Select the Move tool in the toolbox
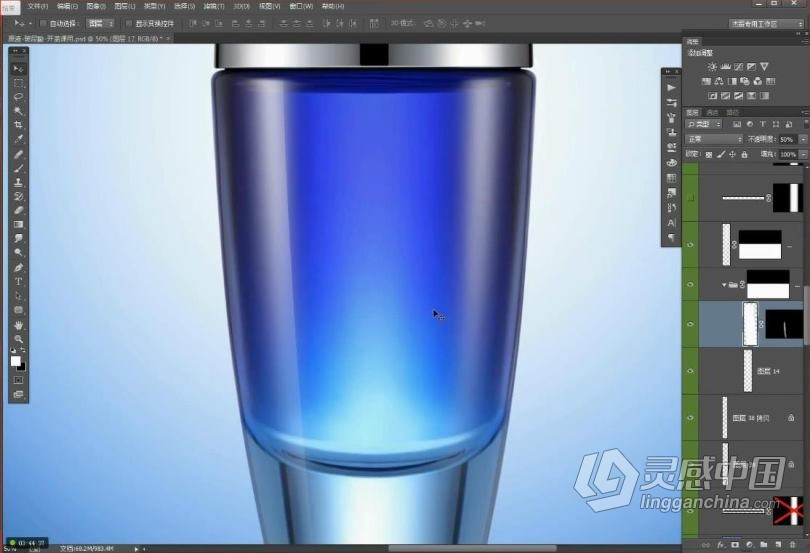Viewport: 810px width, 553px height. click(18, 68)
